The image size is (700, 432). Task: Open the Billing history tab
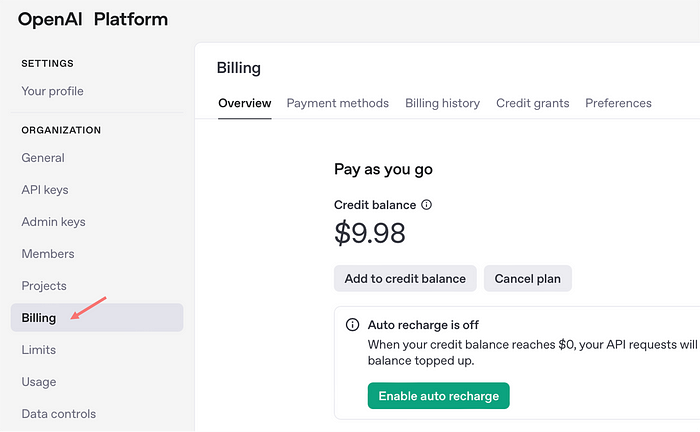442,103
